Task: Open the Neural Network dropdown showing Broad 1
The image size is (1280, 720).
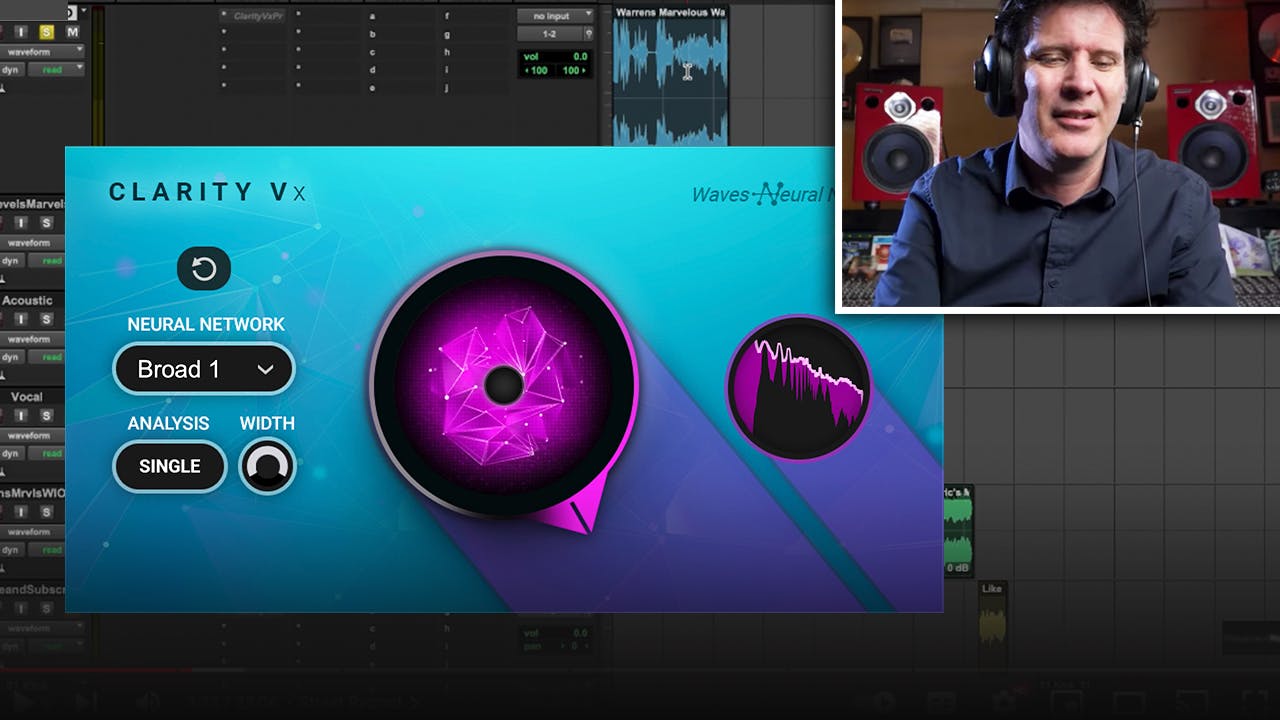Action: click(204, 369)
